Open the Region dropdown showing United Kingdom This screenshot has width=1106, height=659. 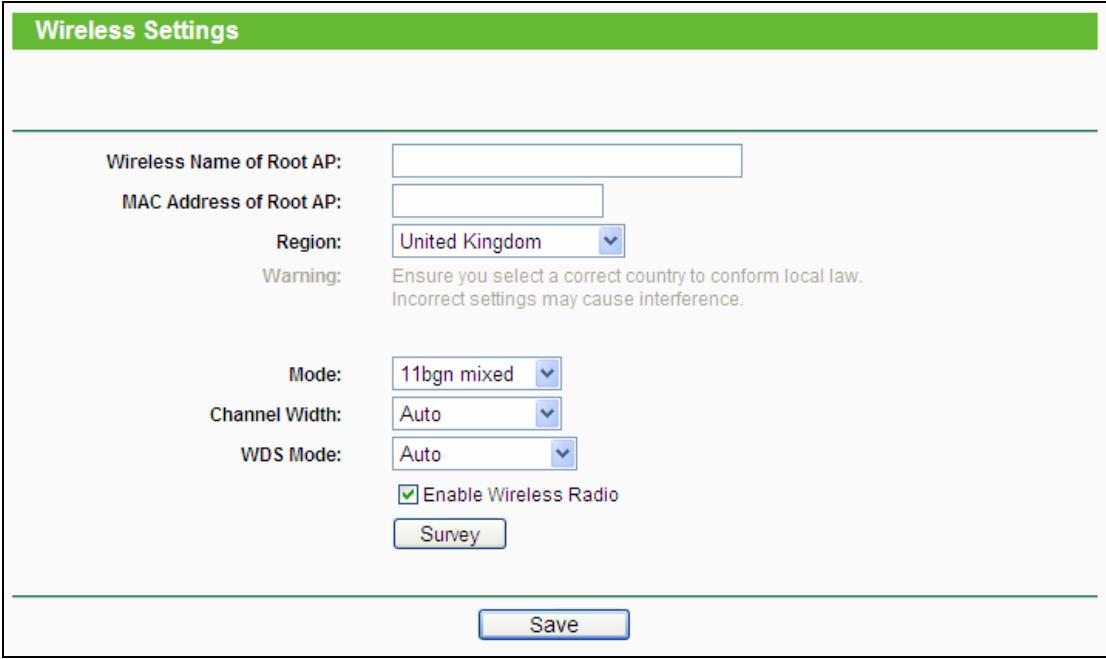click(x=508, y=241)
